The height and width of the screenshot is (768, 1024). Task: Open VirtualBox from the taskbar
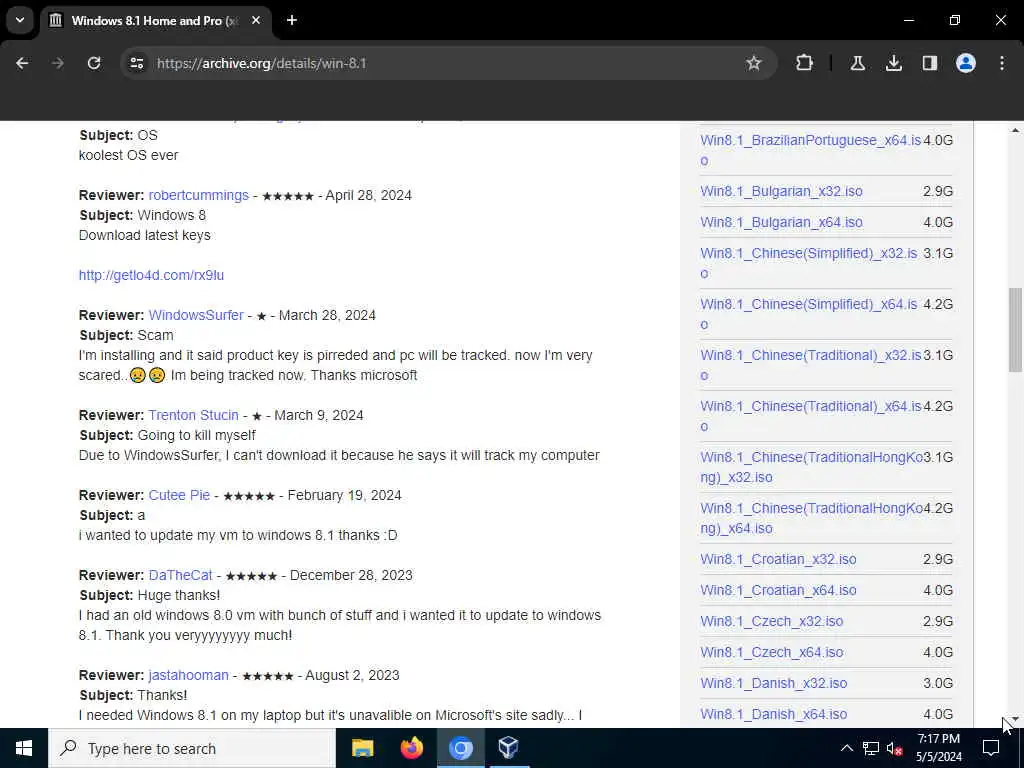[508, 748]
